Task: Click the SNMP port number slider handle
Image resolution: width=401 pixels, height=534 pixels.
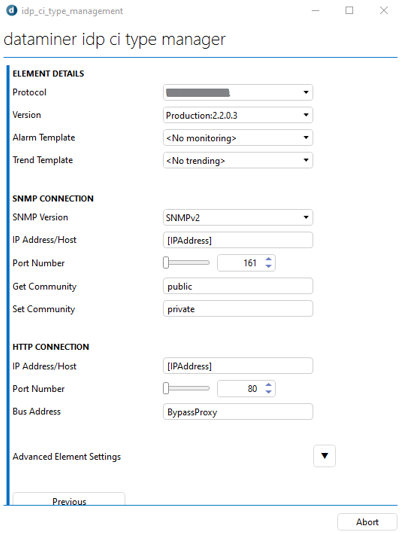Action: [166, 263]
